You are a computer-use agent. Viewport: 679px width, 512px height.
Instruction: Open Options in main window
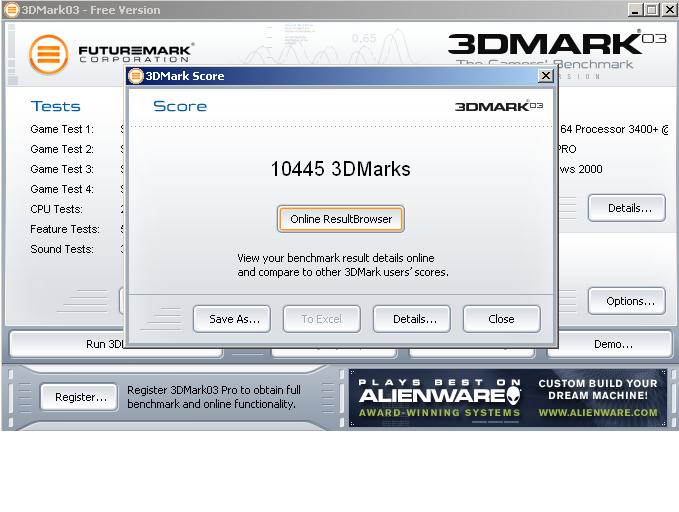click(627, 301)
